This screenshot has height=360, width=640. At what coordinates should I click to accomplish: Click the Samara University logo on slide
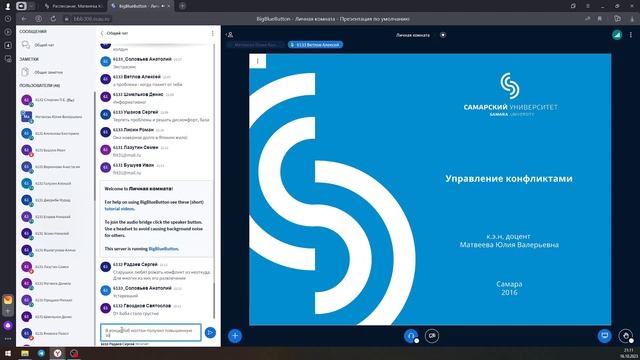[510, 95]
